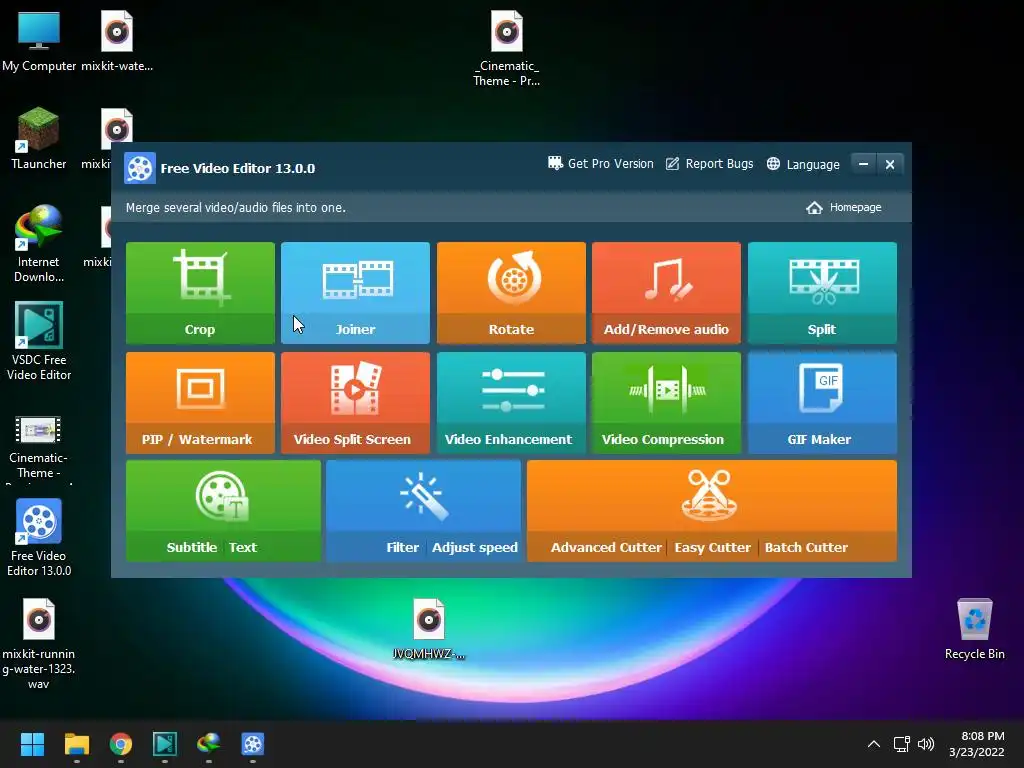Click the Free Video Editor logo icon

coord(140,168)
